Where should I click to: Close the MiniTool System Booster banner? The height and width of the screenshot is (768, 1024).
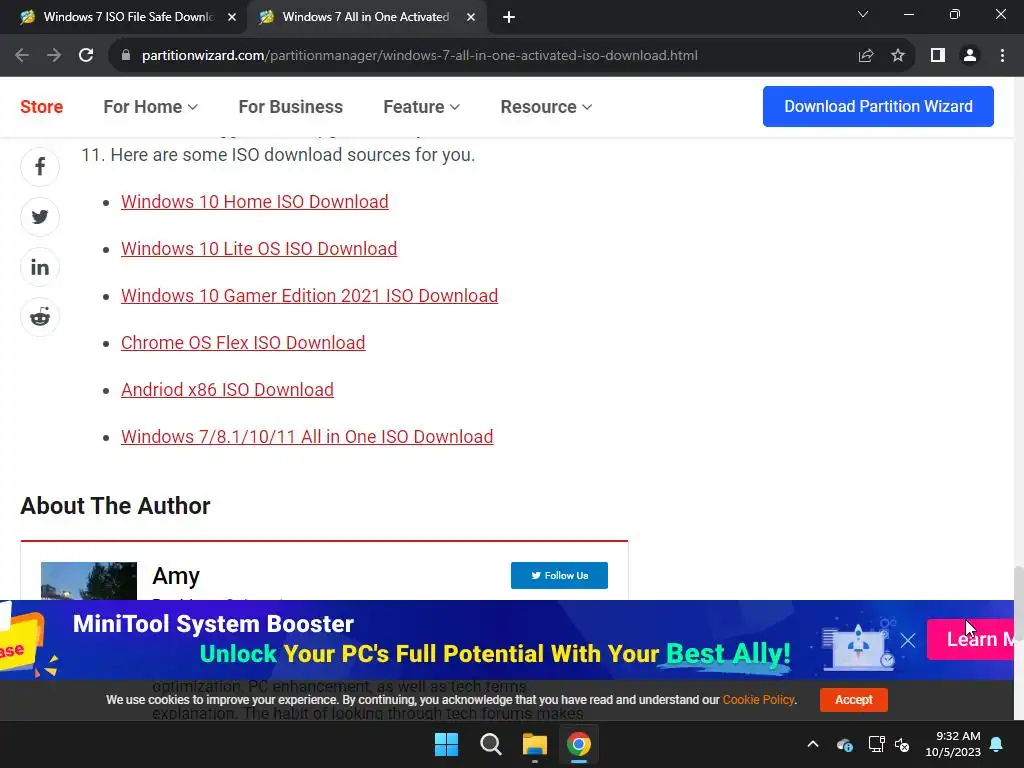[x=908, y=640]
